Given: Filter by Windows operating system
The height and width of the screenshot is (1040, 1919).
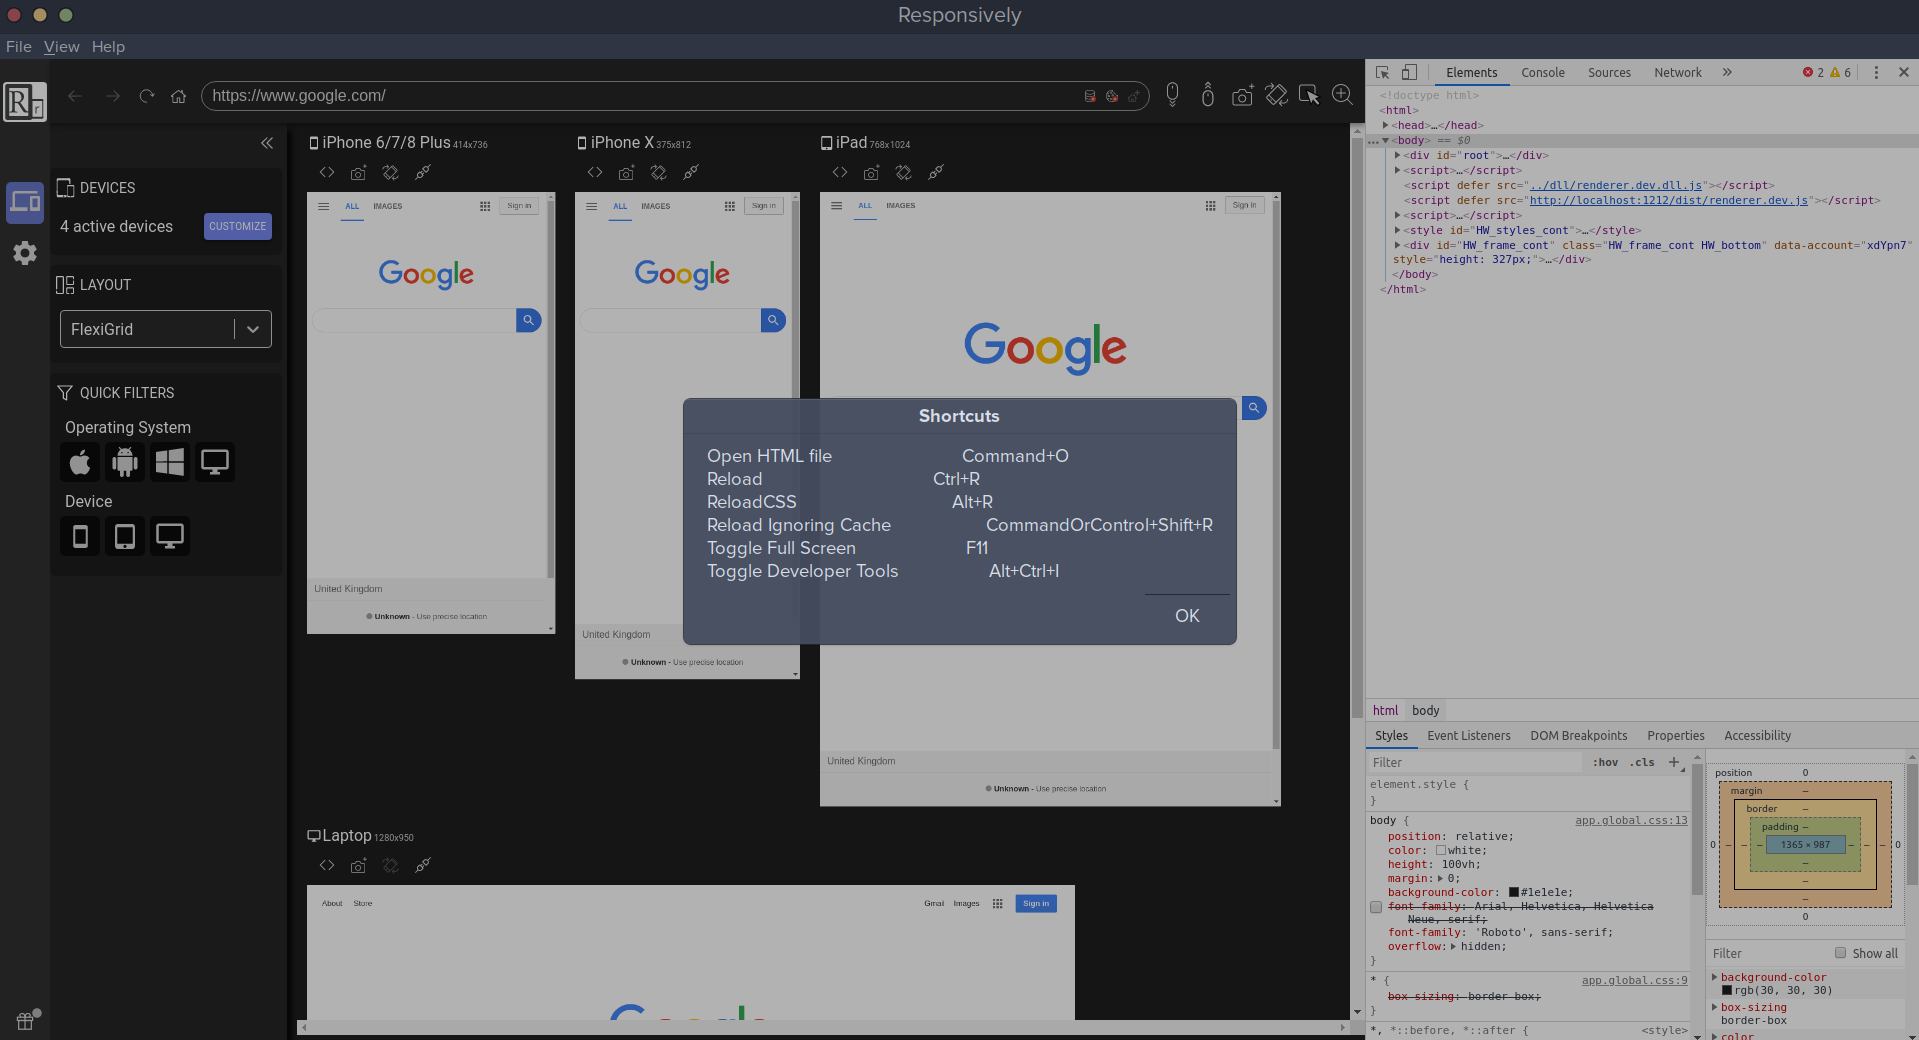Looking at the screenshot, I should click(x=170, y=462).
